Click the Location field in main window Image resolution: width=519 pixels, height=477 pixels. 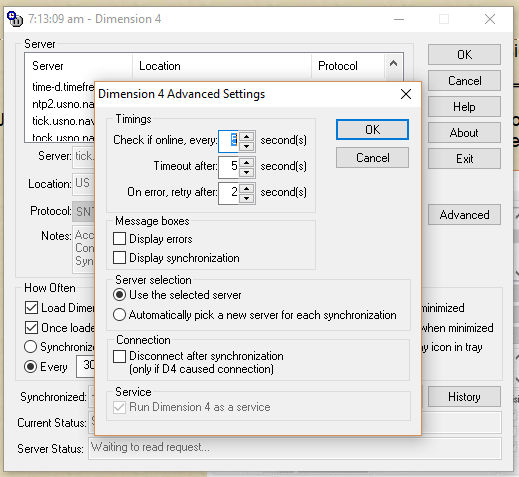point(84,183)
